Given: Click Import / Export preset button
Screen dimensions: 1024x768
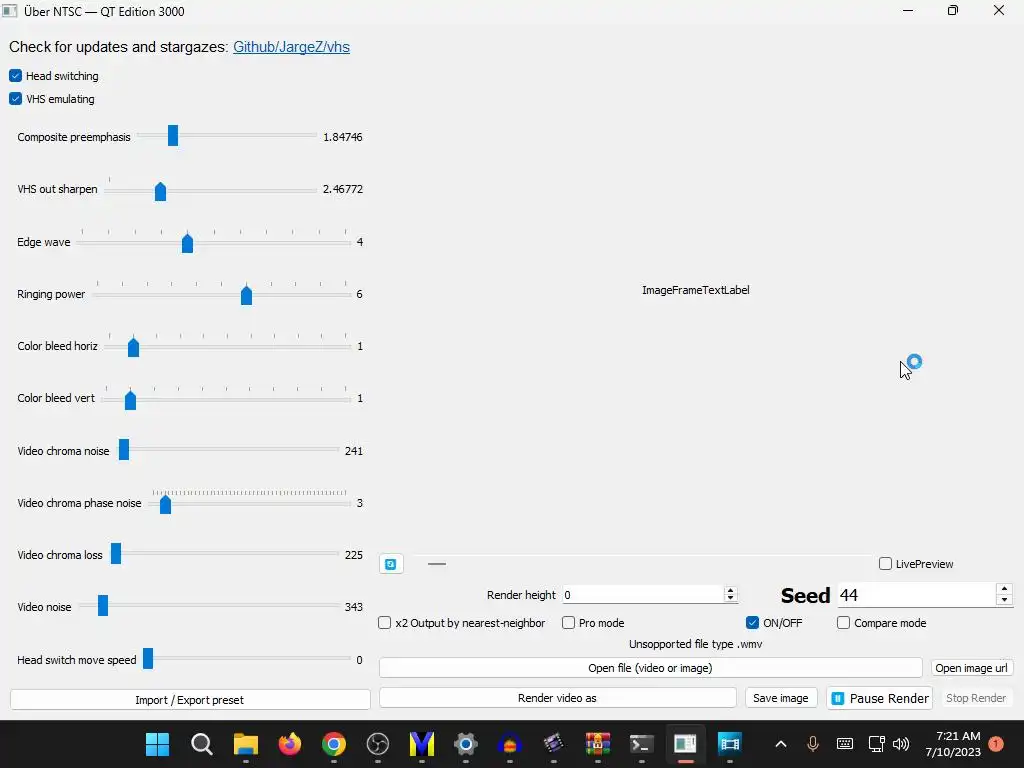Looking at the screenshot, I should click(x=190, y=700).
